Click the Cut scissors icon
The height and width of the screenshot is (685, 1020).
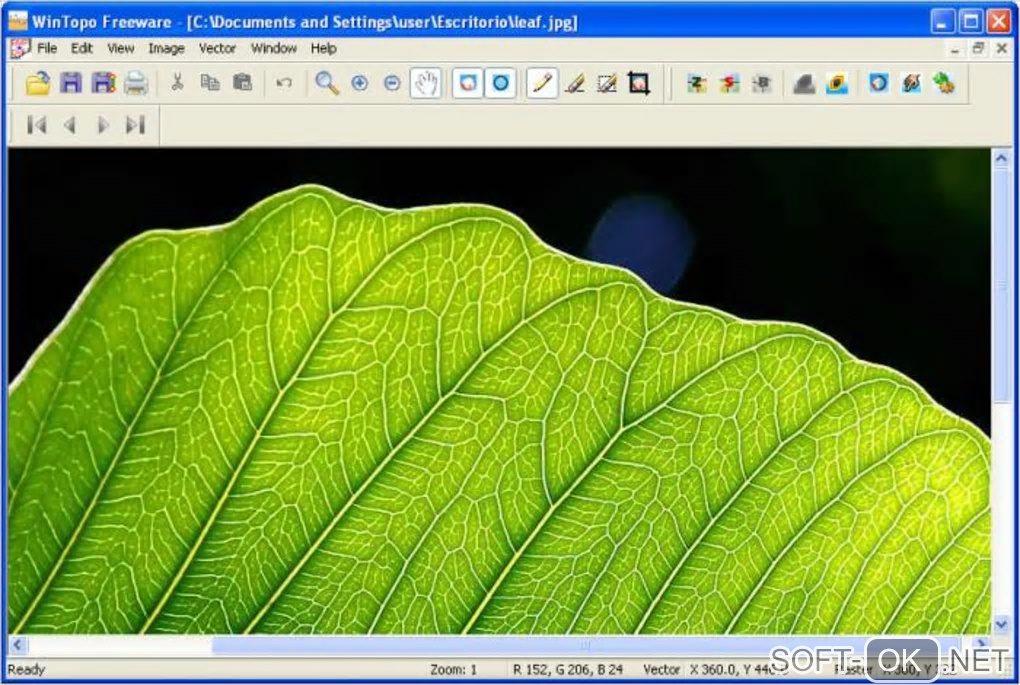click(177, 83)
